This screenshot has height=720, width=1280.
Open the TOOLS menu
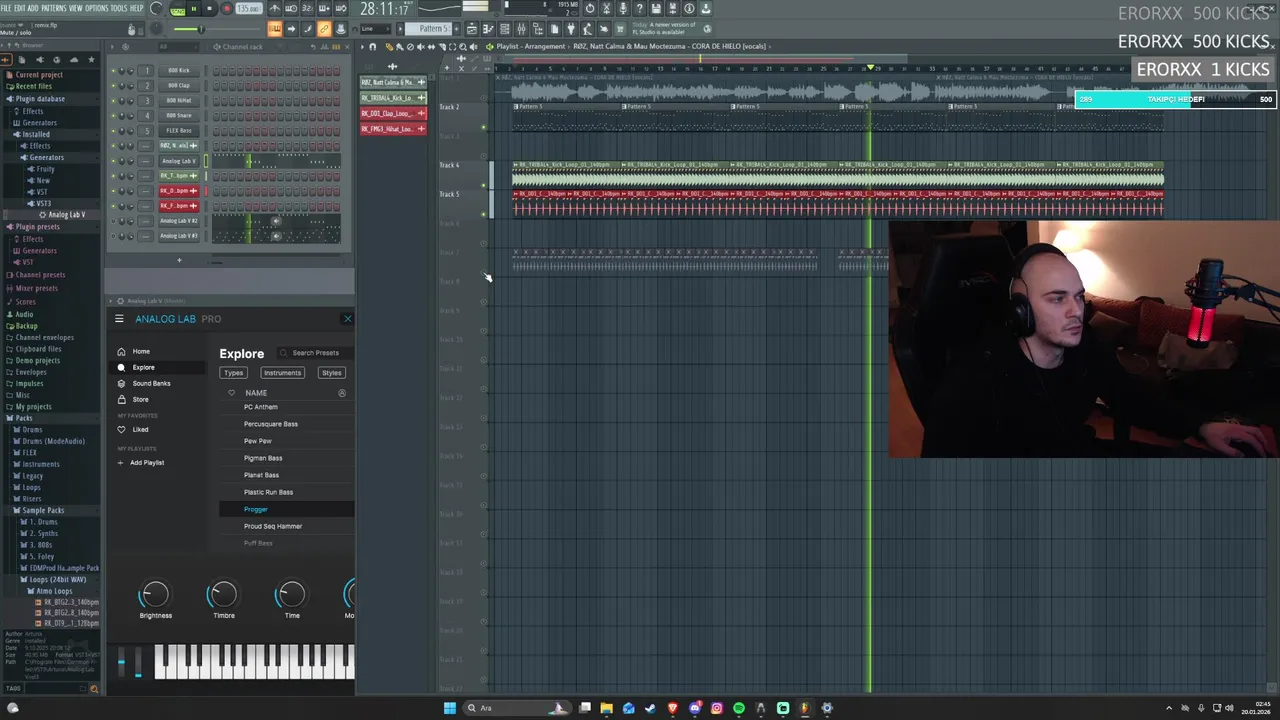coord(119,8)
